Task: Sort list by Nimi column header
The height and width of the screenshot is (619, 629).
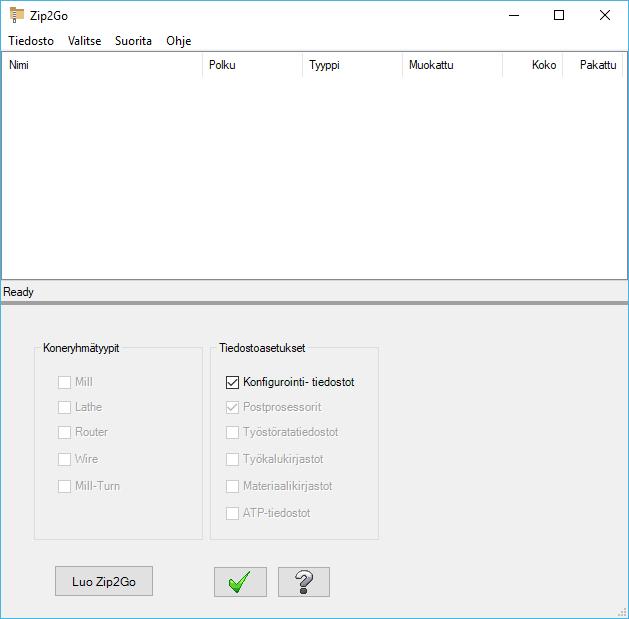Action: [x=102, y=65]
